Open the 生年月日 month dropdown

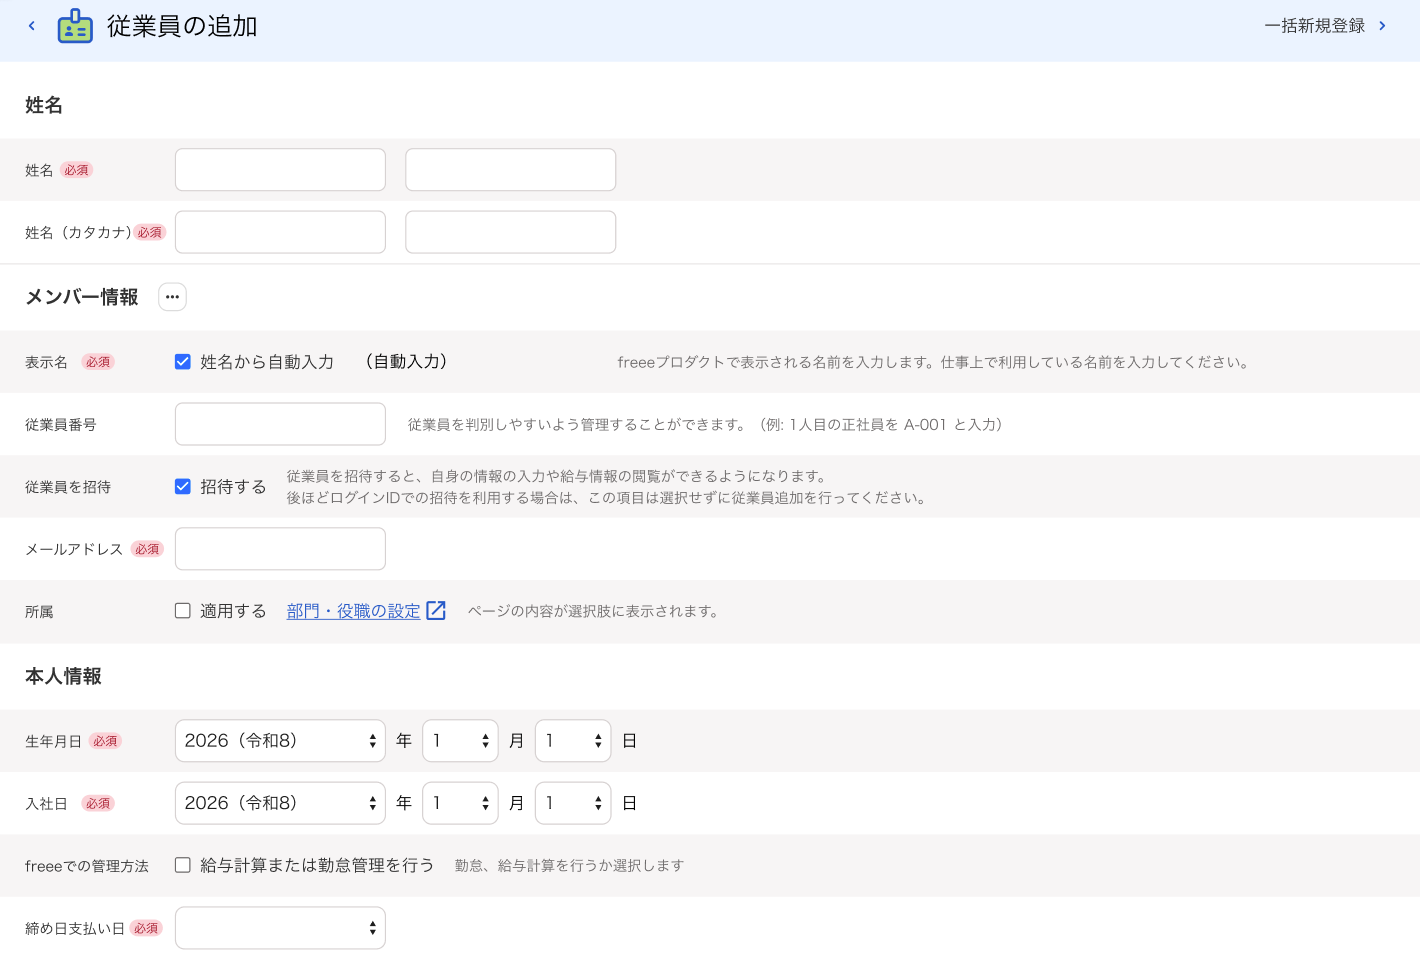[460, 741]
